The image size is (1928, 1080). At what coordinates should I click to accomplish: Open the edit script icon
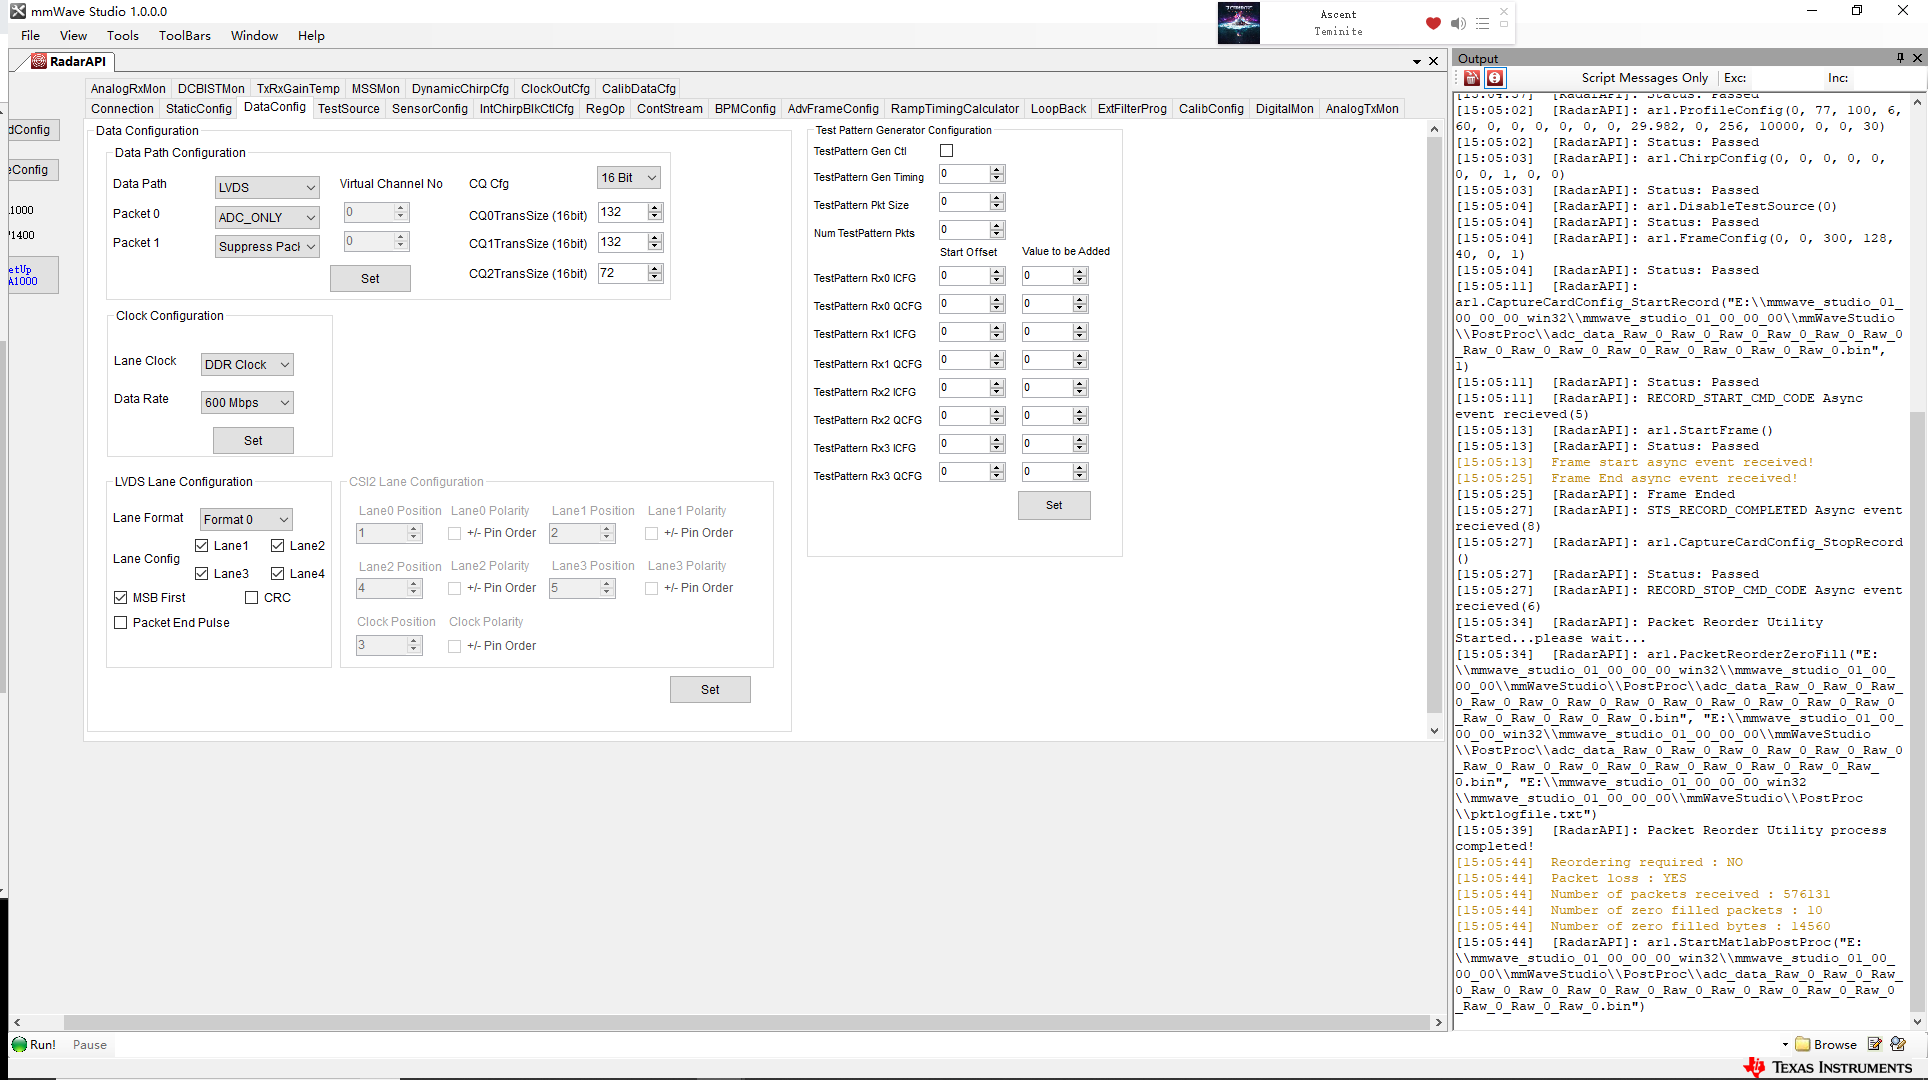1875,1044
